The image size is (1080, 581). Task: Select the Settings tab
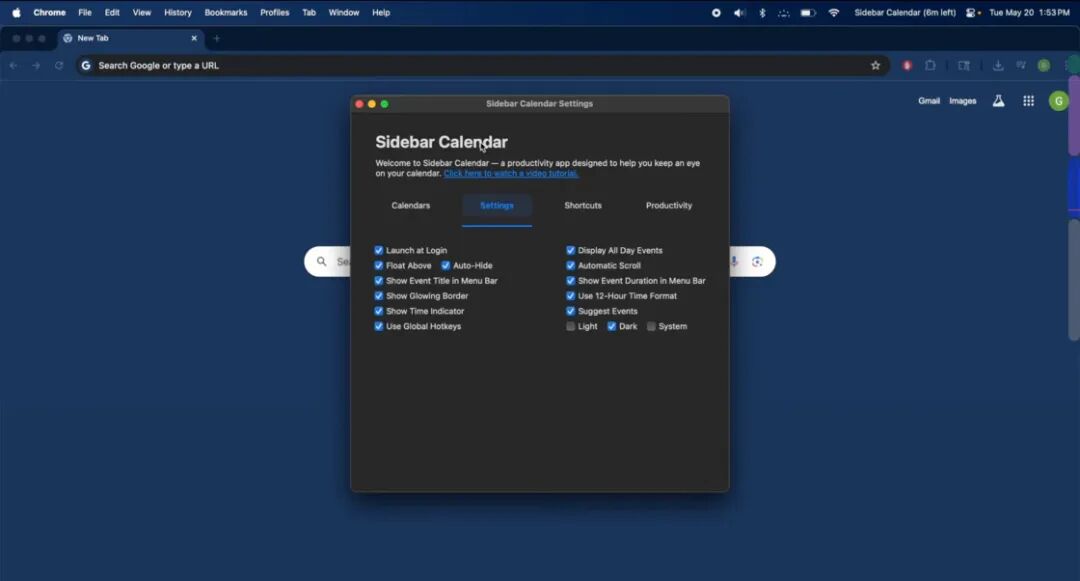pyautogui.click(x=497, y=206)
